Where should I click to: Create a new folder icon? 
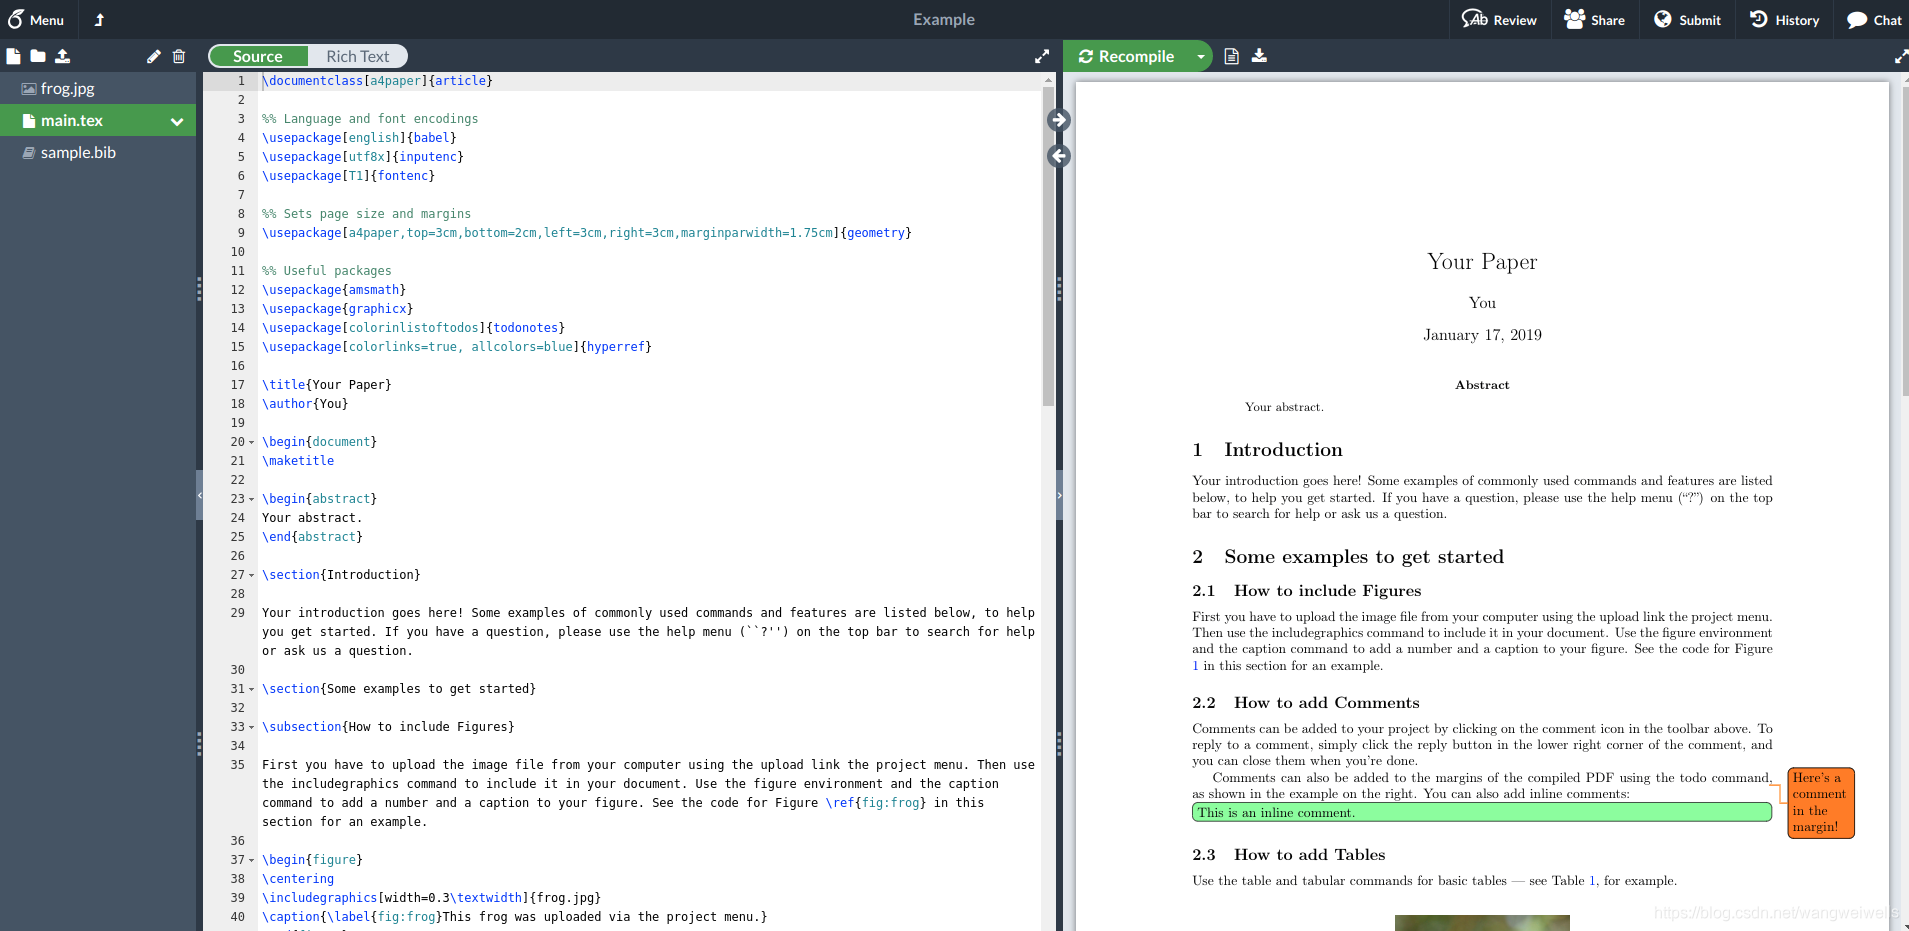coord(38,56)
